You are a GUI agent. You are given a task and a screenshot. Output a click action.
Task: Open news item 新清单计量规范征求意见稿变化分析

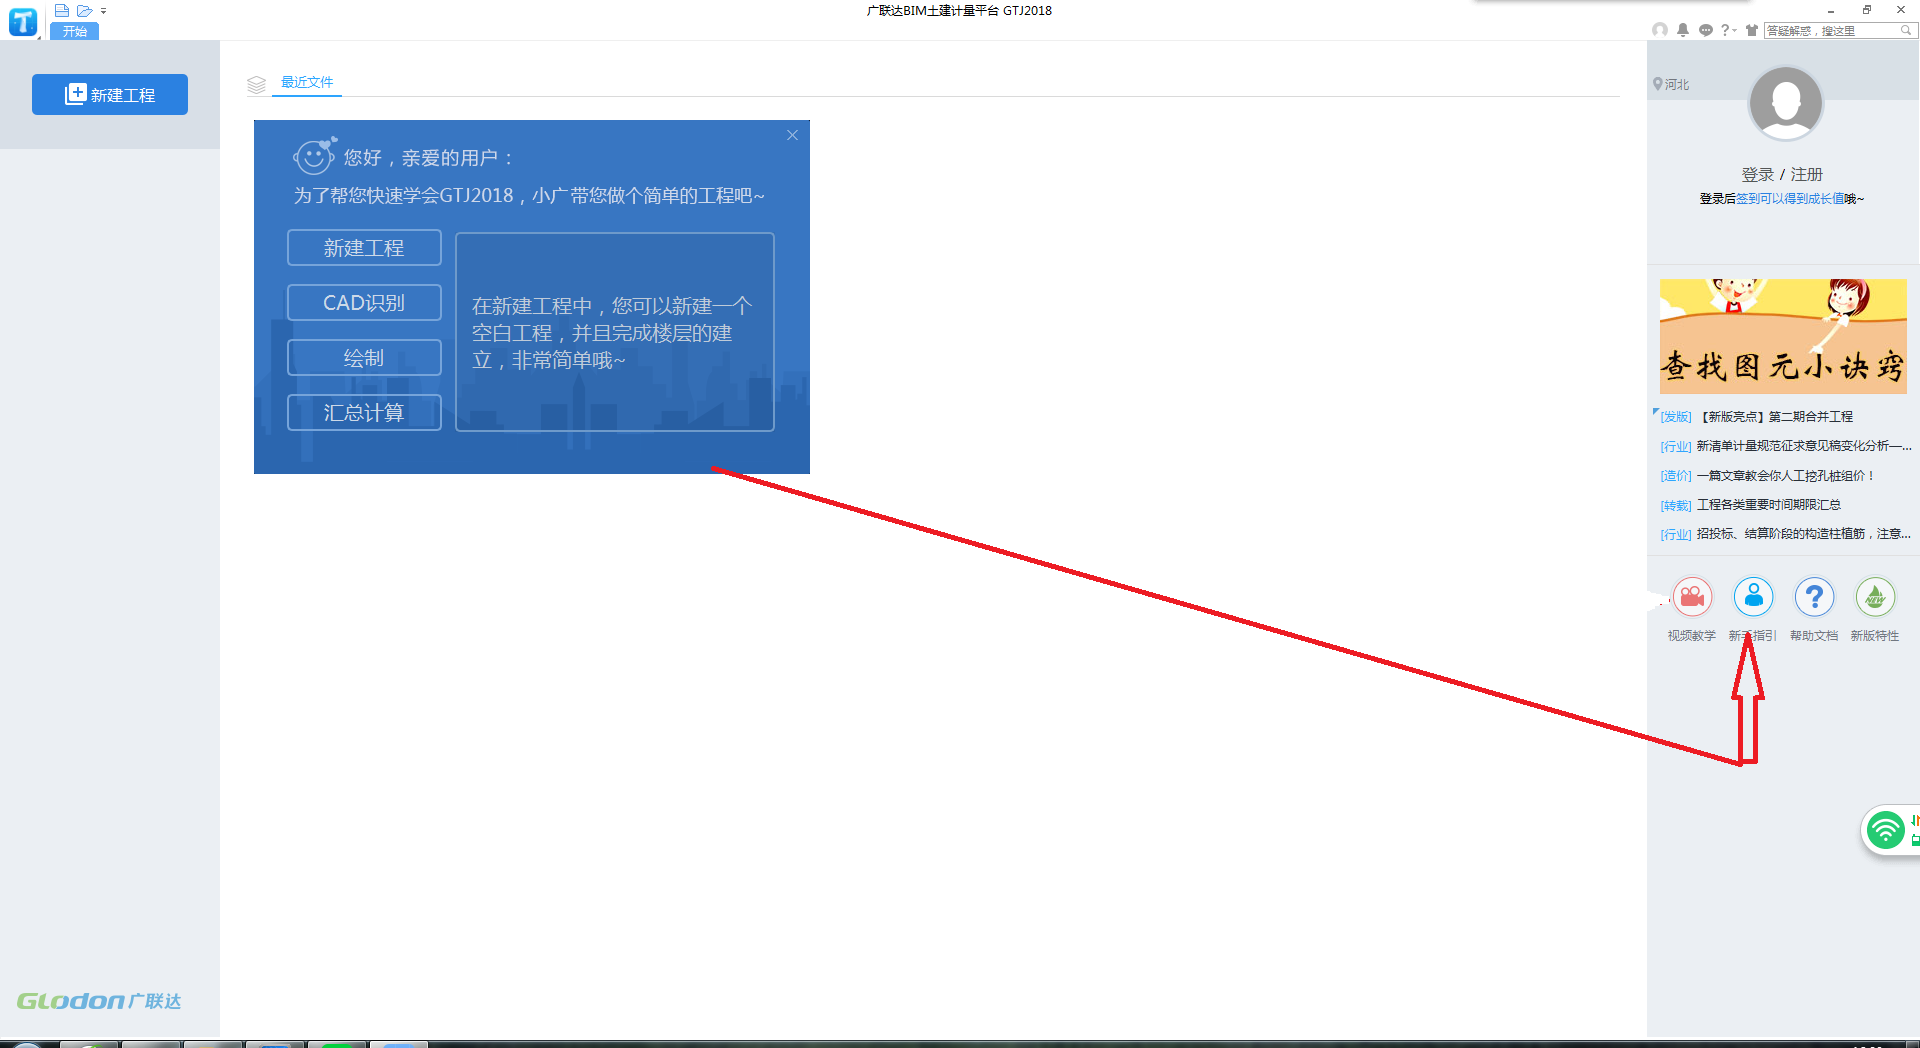[1804, 446]
